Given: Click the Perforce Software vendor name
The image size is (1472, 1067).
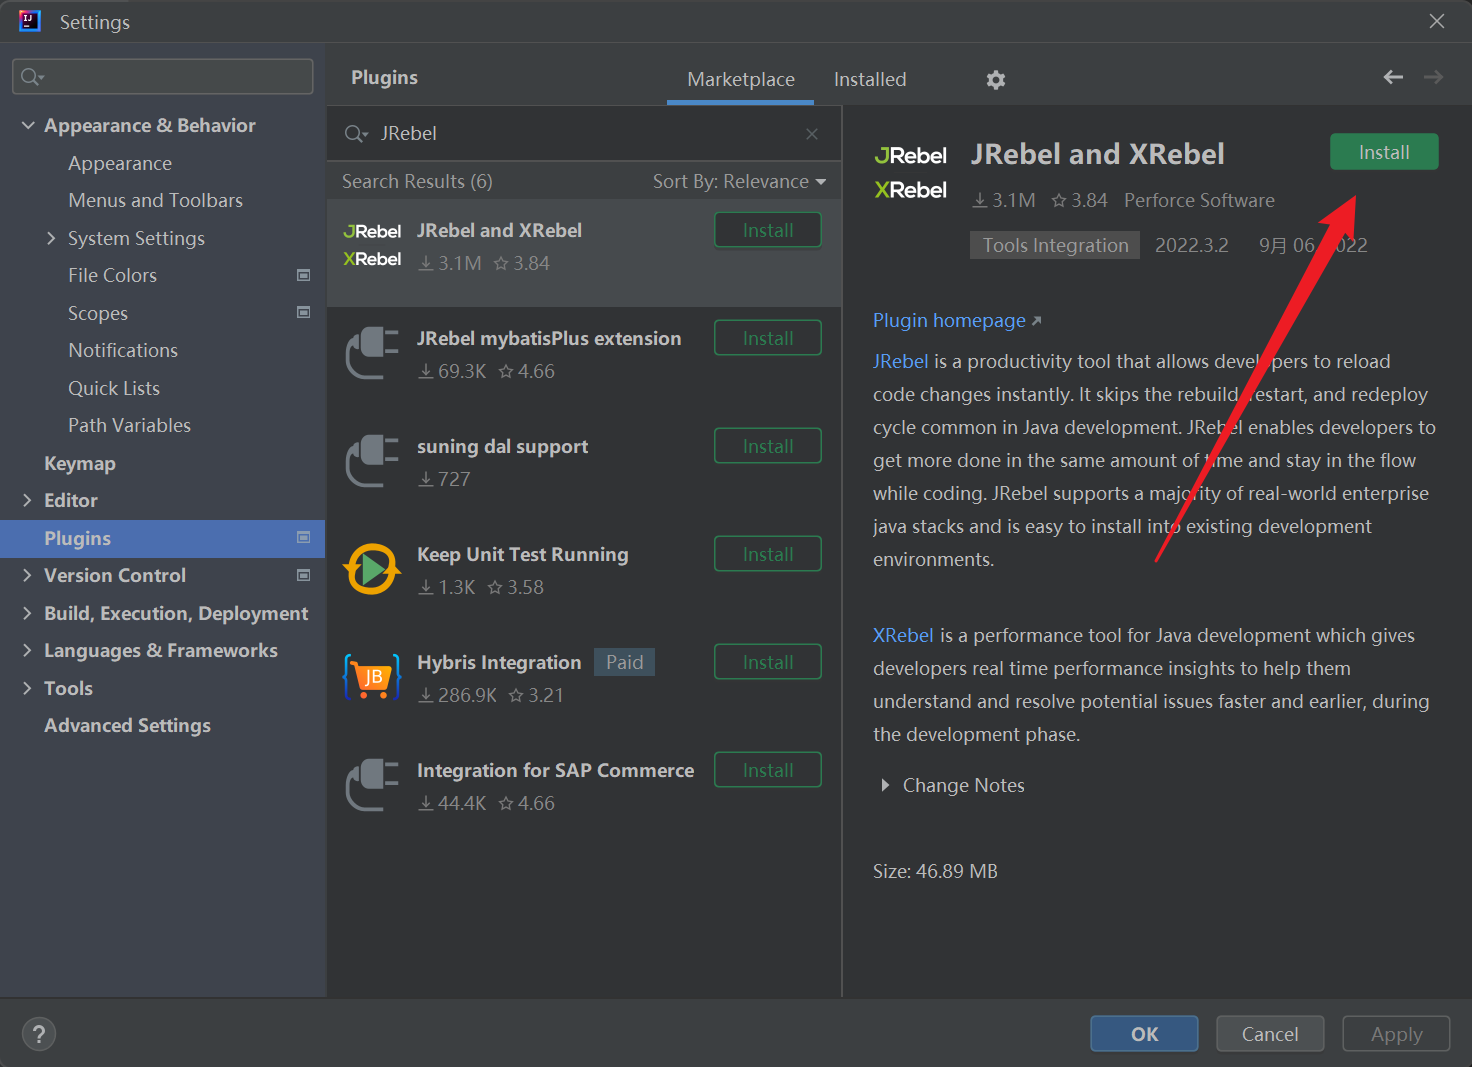Looking at the screenshot, I should pos(1199,200).
